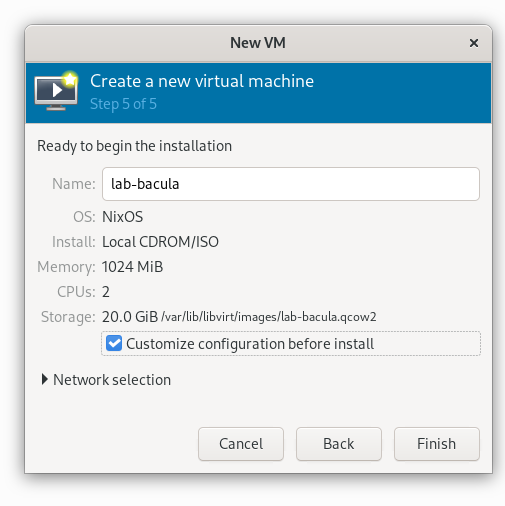Click the lab-bacula.qcow2 storage path

[269, 317]
